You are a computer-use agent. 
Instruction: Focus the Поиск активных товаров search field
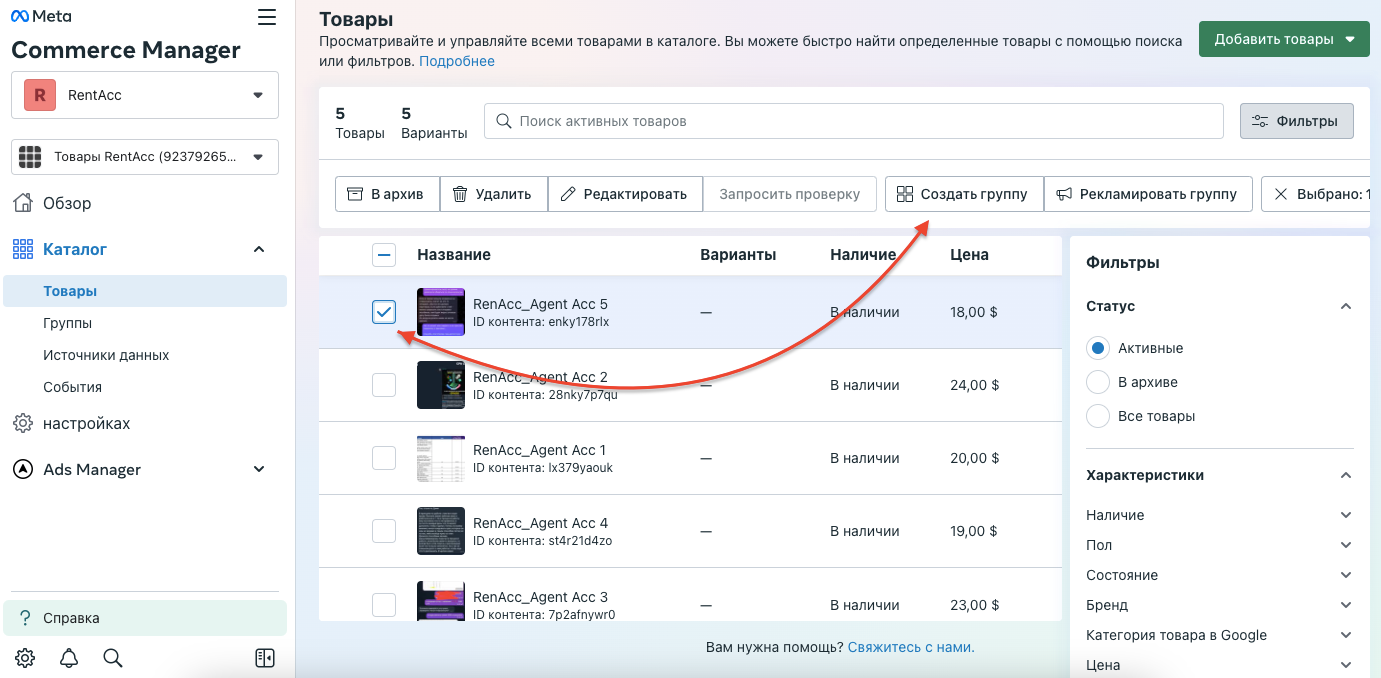click(x=854, y=121)
